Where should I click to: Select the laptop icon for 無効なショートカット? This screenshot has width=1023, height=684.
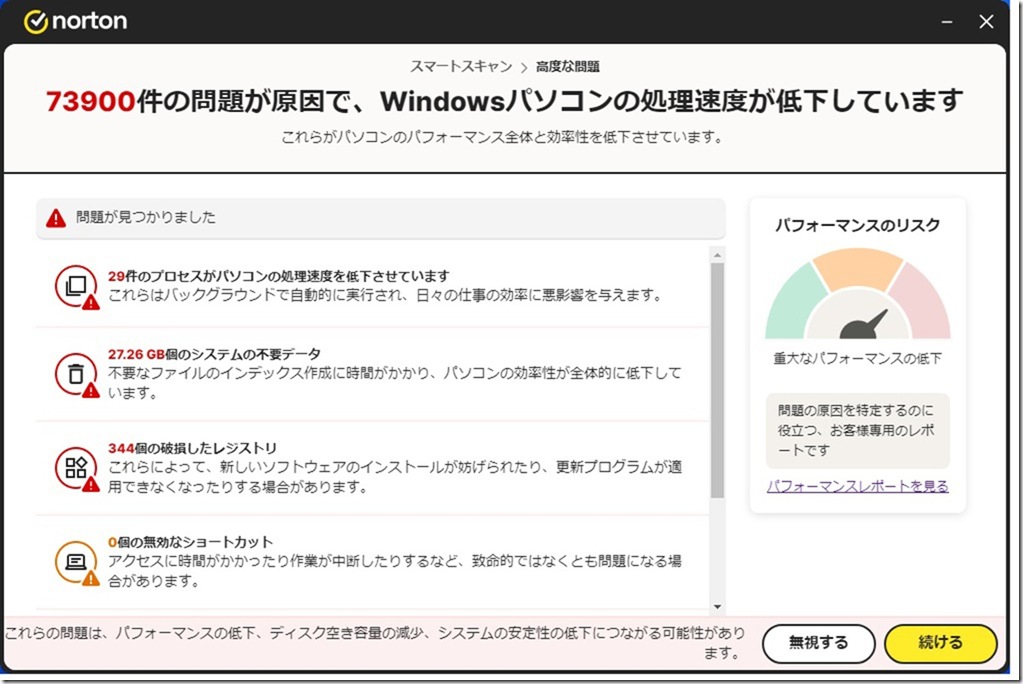(76, 562)
